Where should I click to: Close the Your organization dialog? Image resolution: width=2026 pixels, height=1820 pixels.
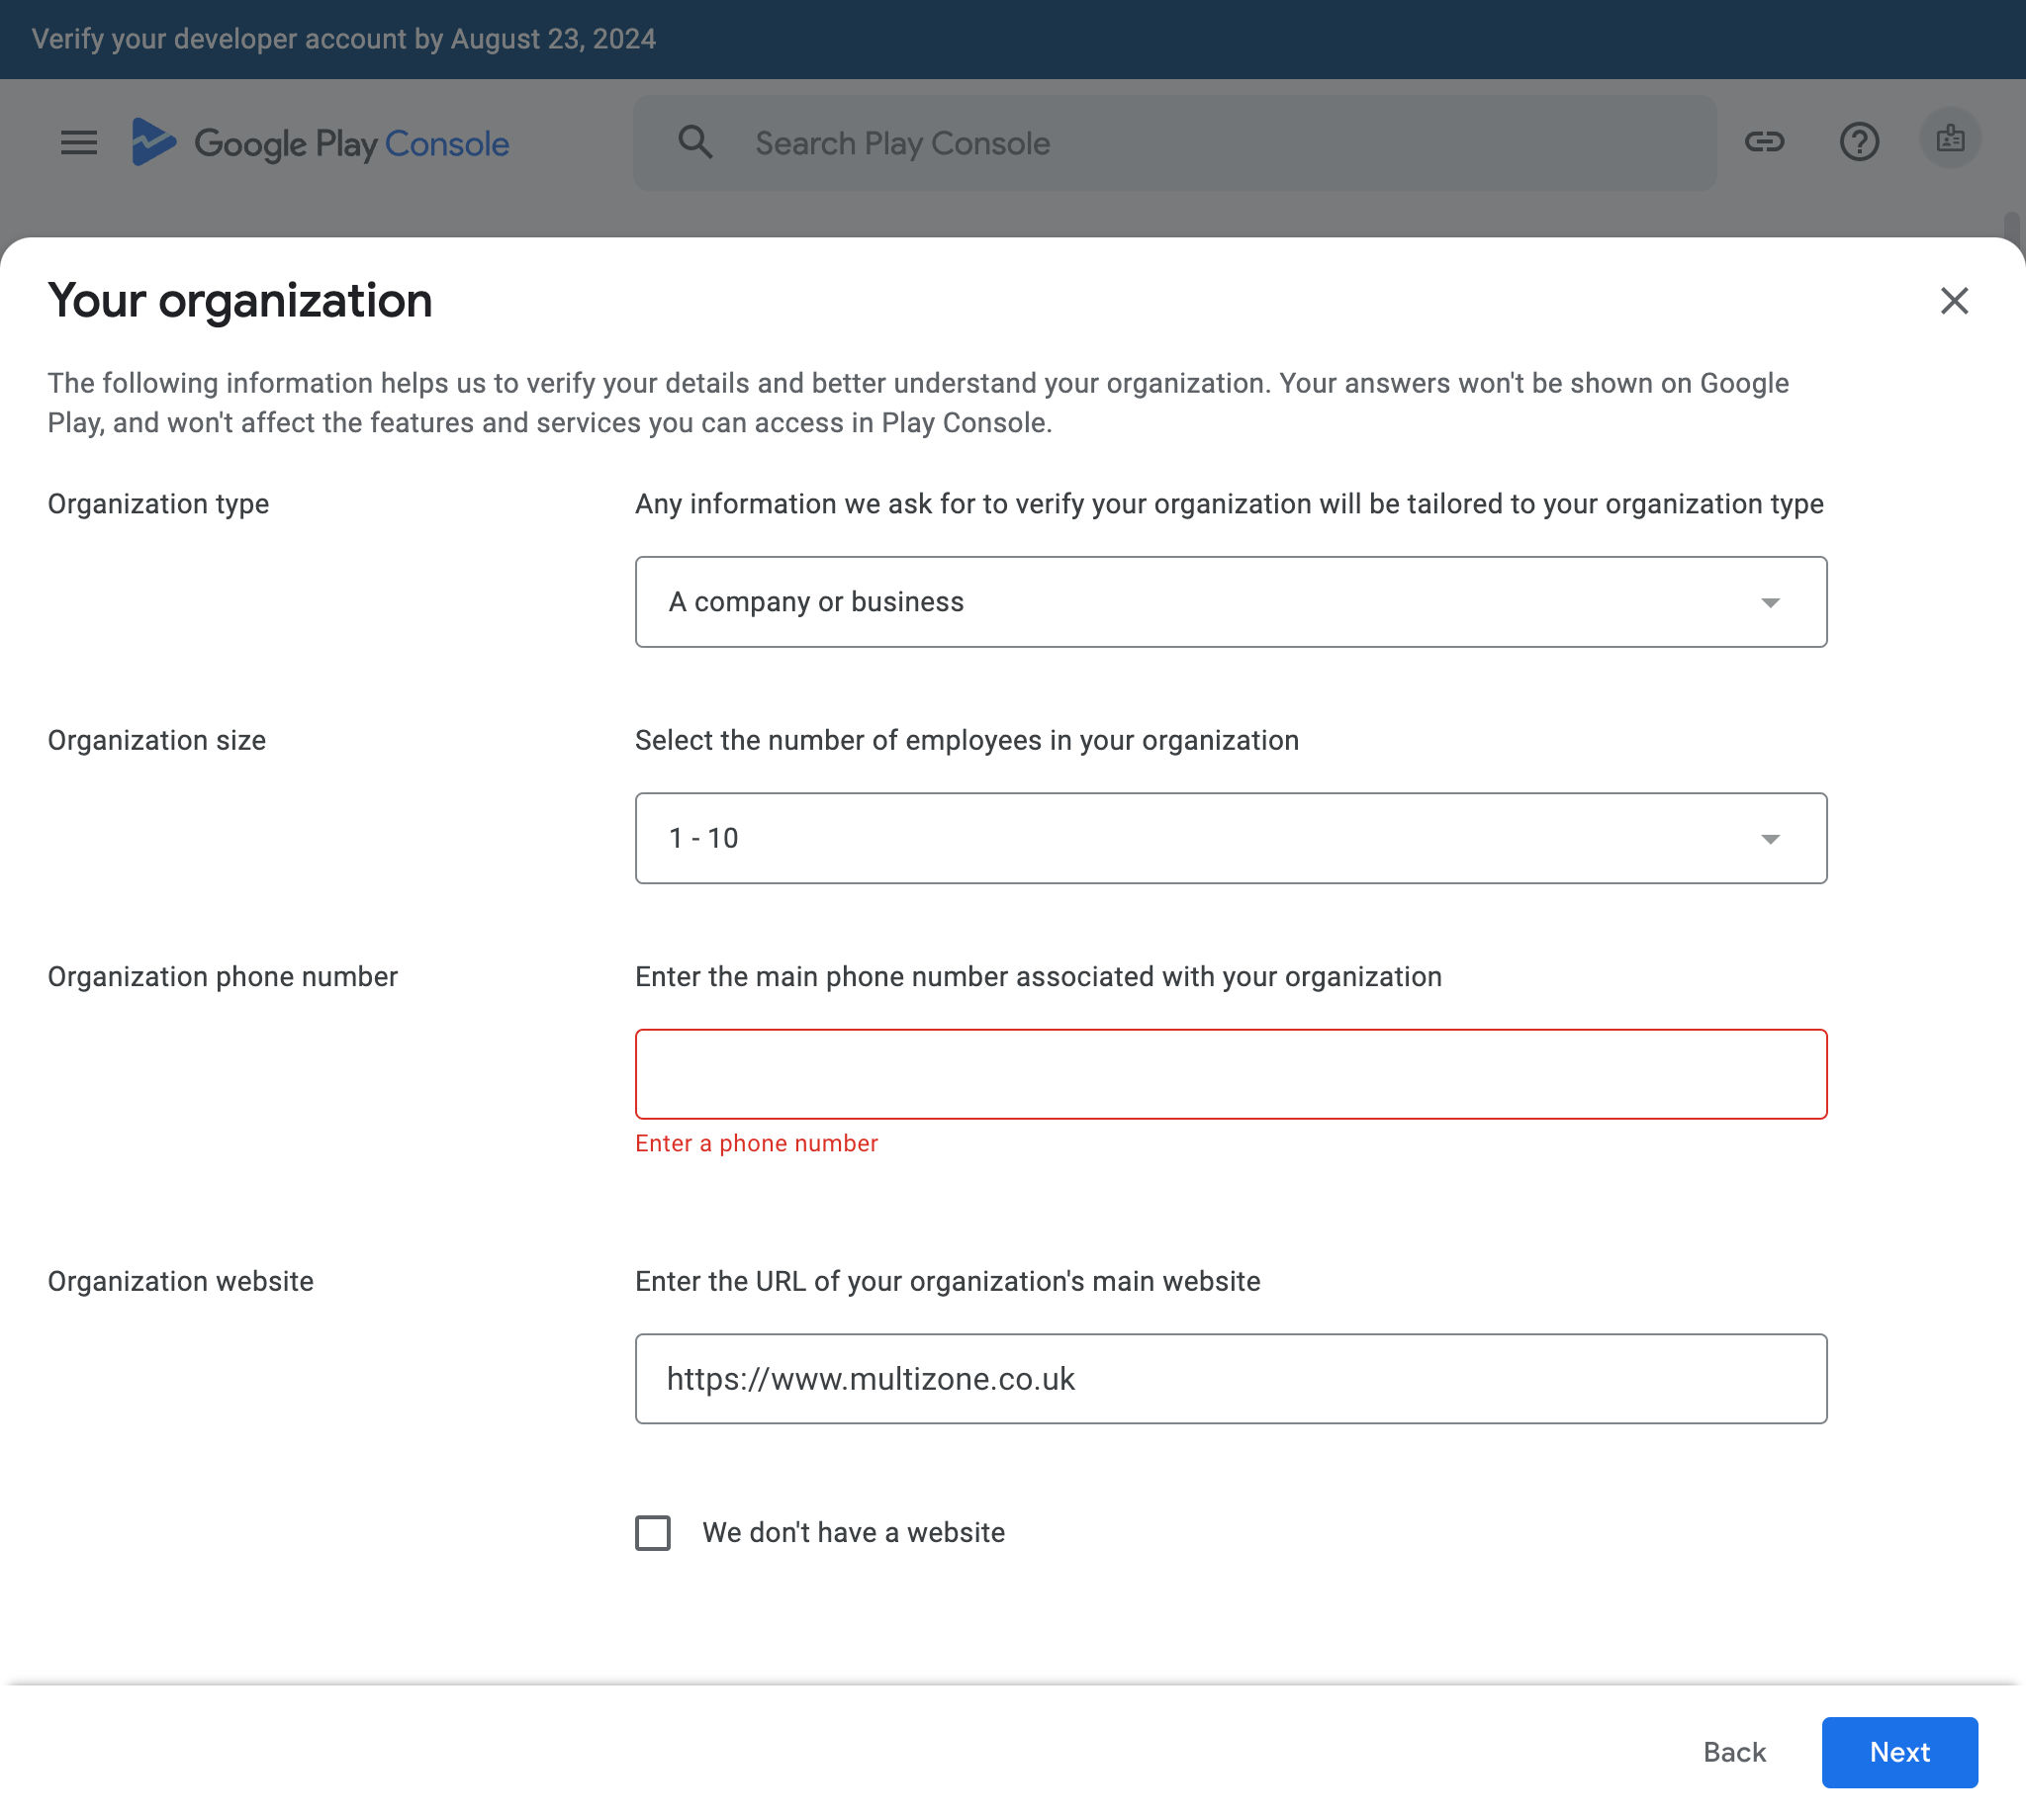(1954, 300)
